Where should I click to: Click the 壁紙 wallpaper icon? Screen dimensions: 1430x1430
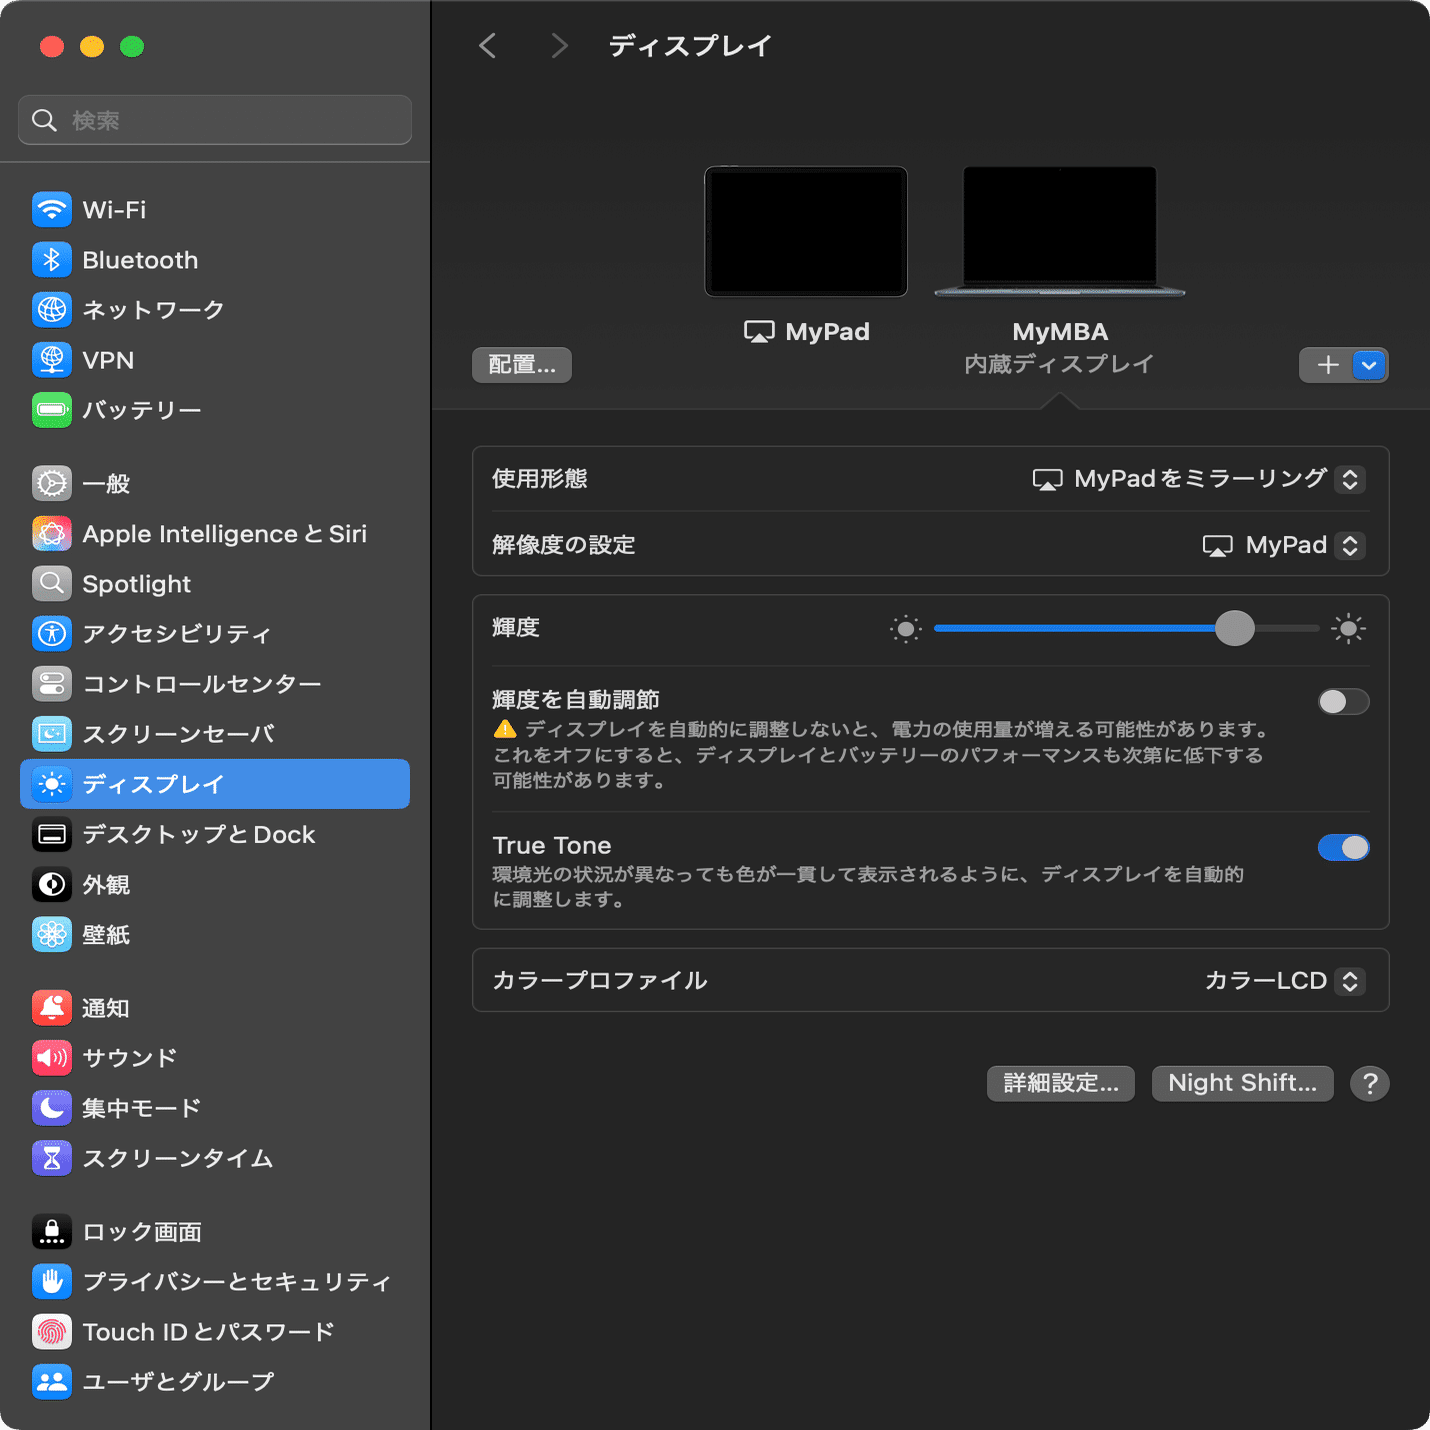[51, 934]
